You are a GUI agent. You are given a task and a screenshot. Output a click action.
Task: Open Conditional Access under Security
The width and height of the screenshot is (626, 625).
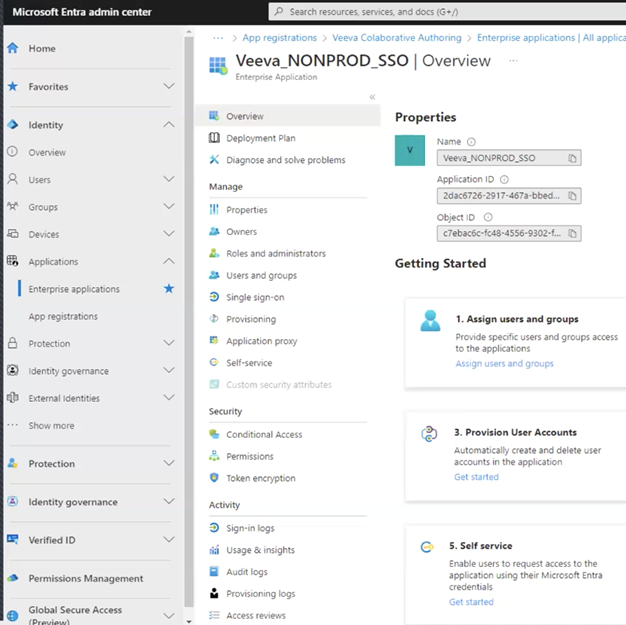(x=264, y=435)
